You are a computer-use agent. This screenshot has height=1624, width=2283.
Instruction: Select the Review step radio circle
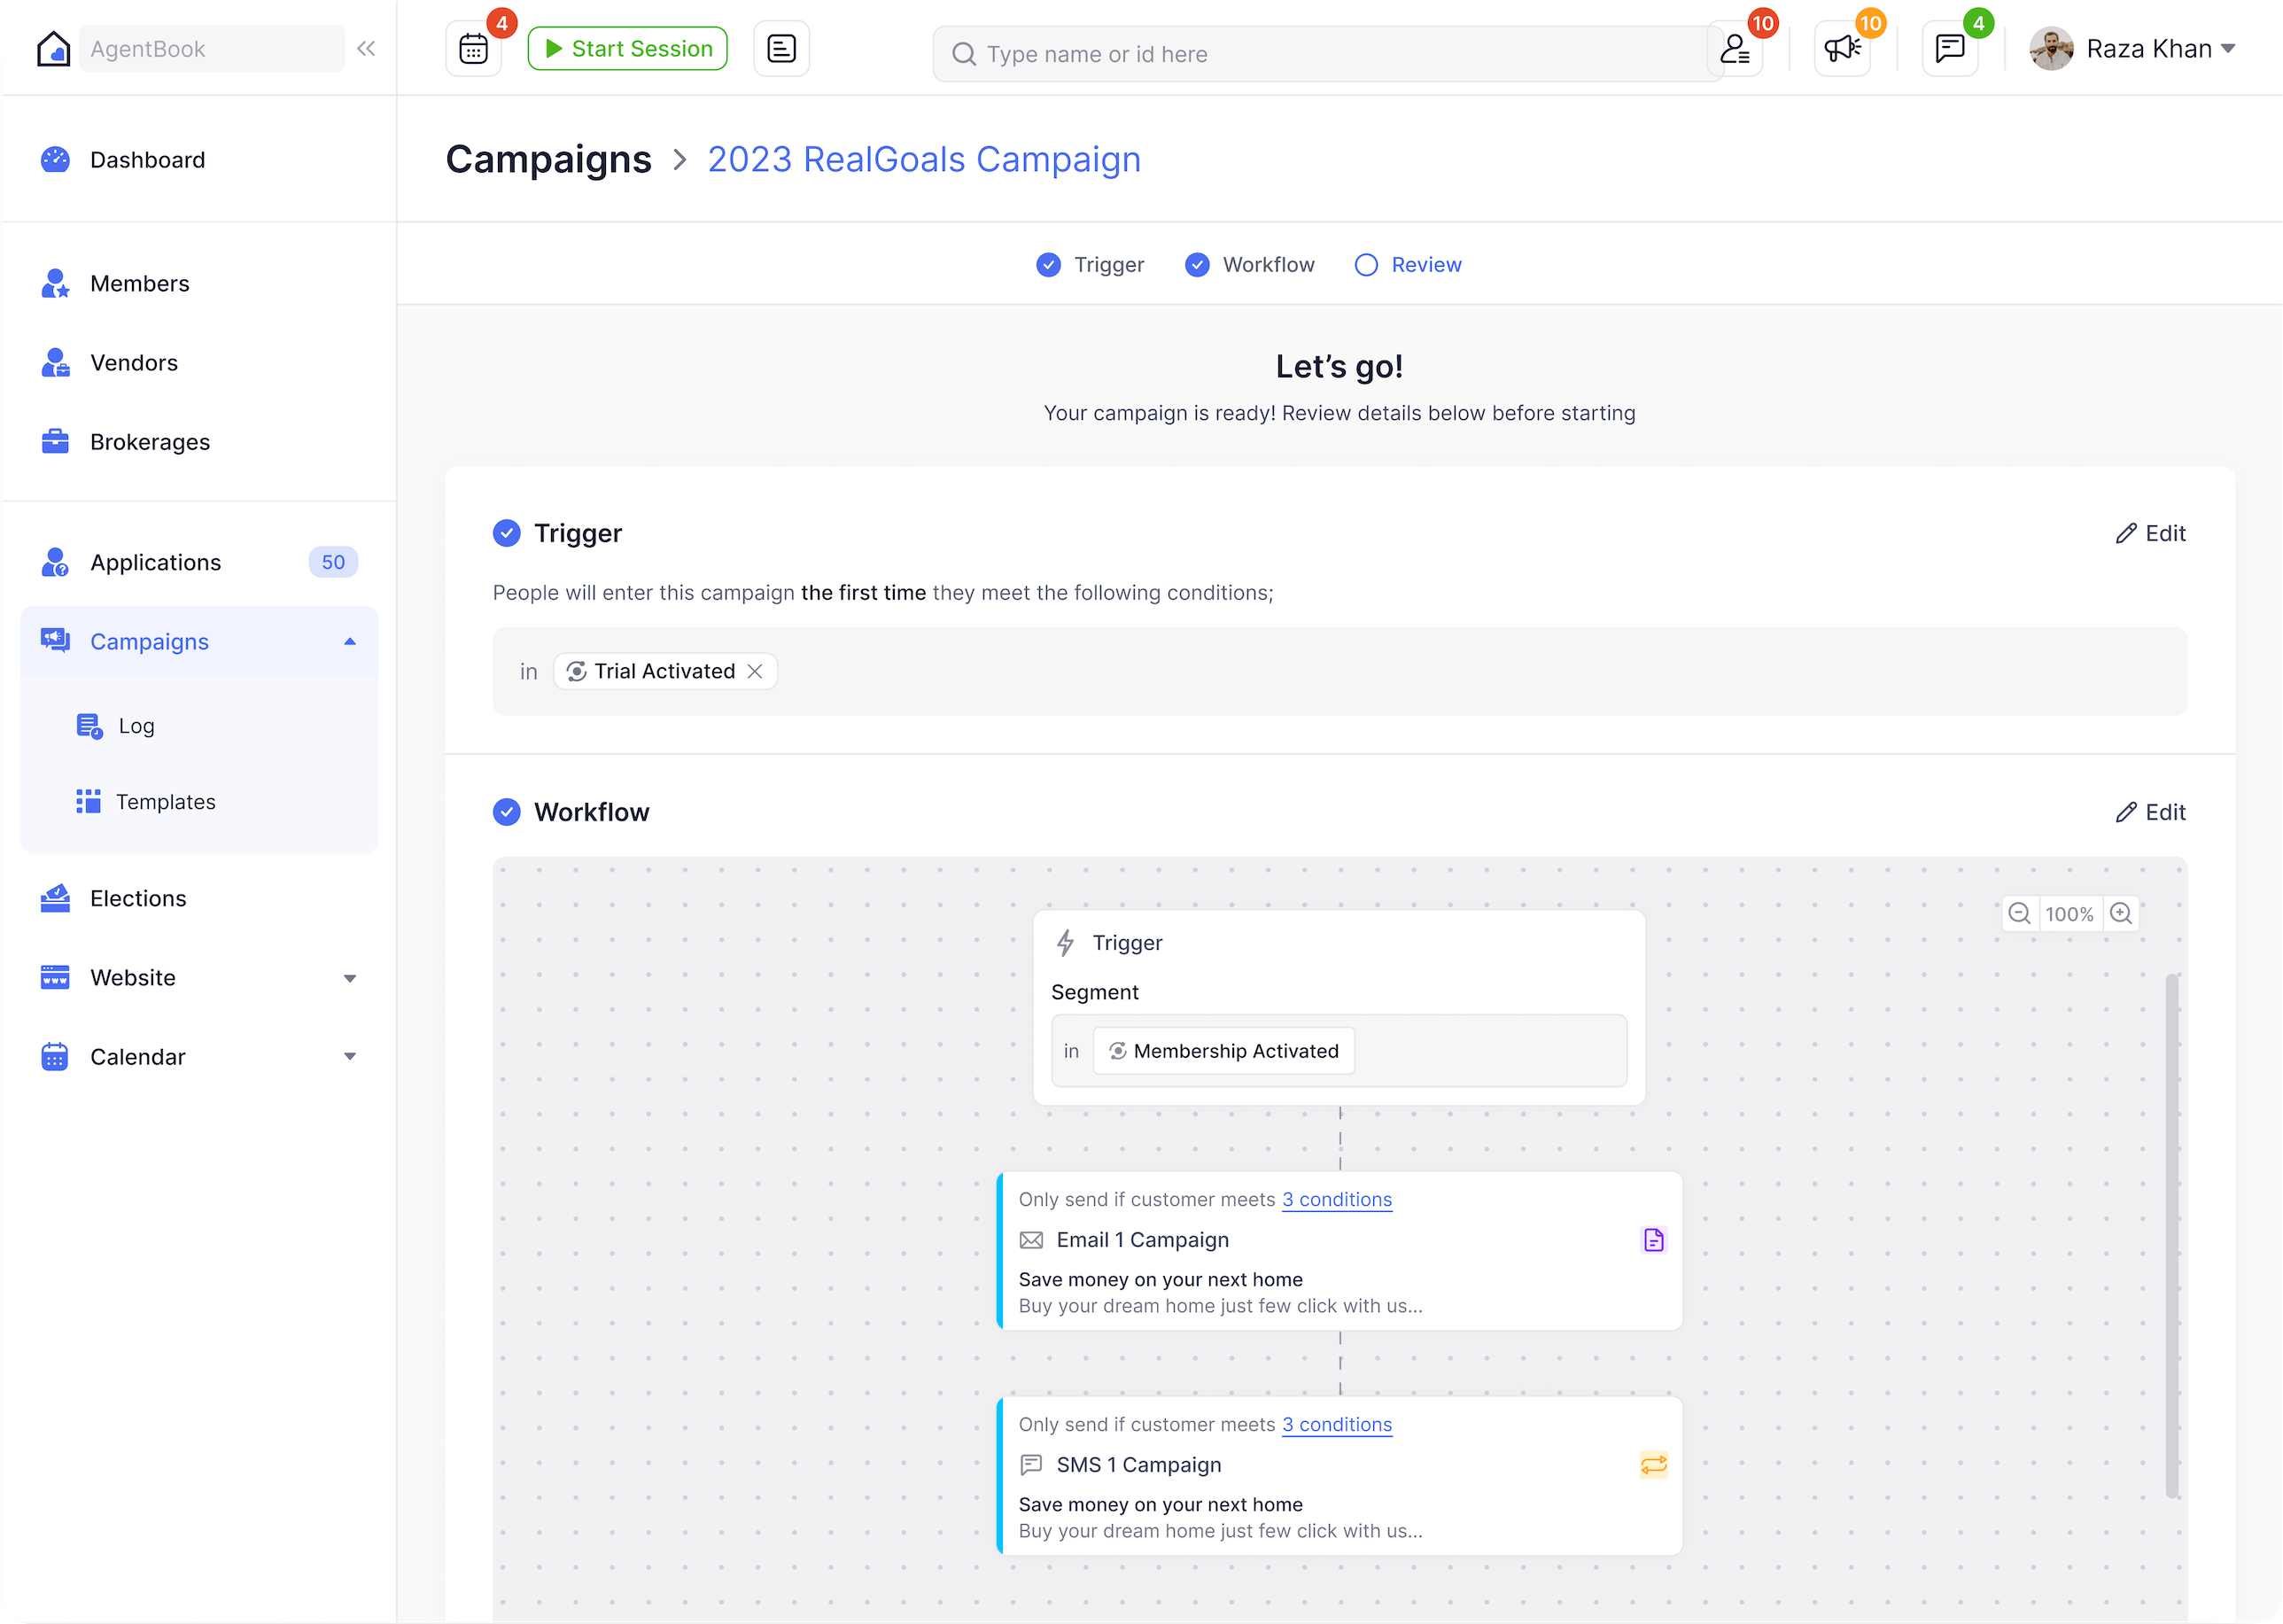click(x=1366, y=265)
